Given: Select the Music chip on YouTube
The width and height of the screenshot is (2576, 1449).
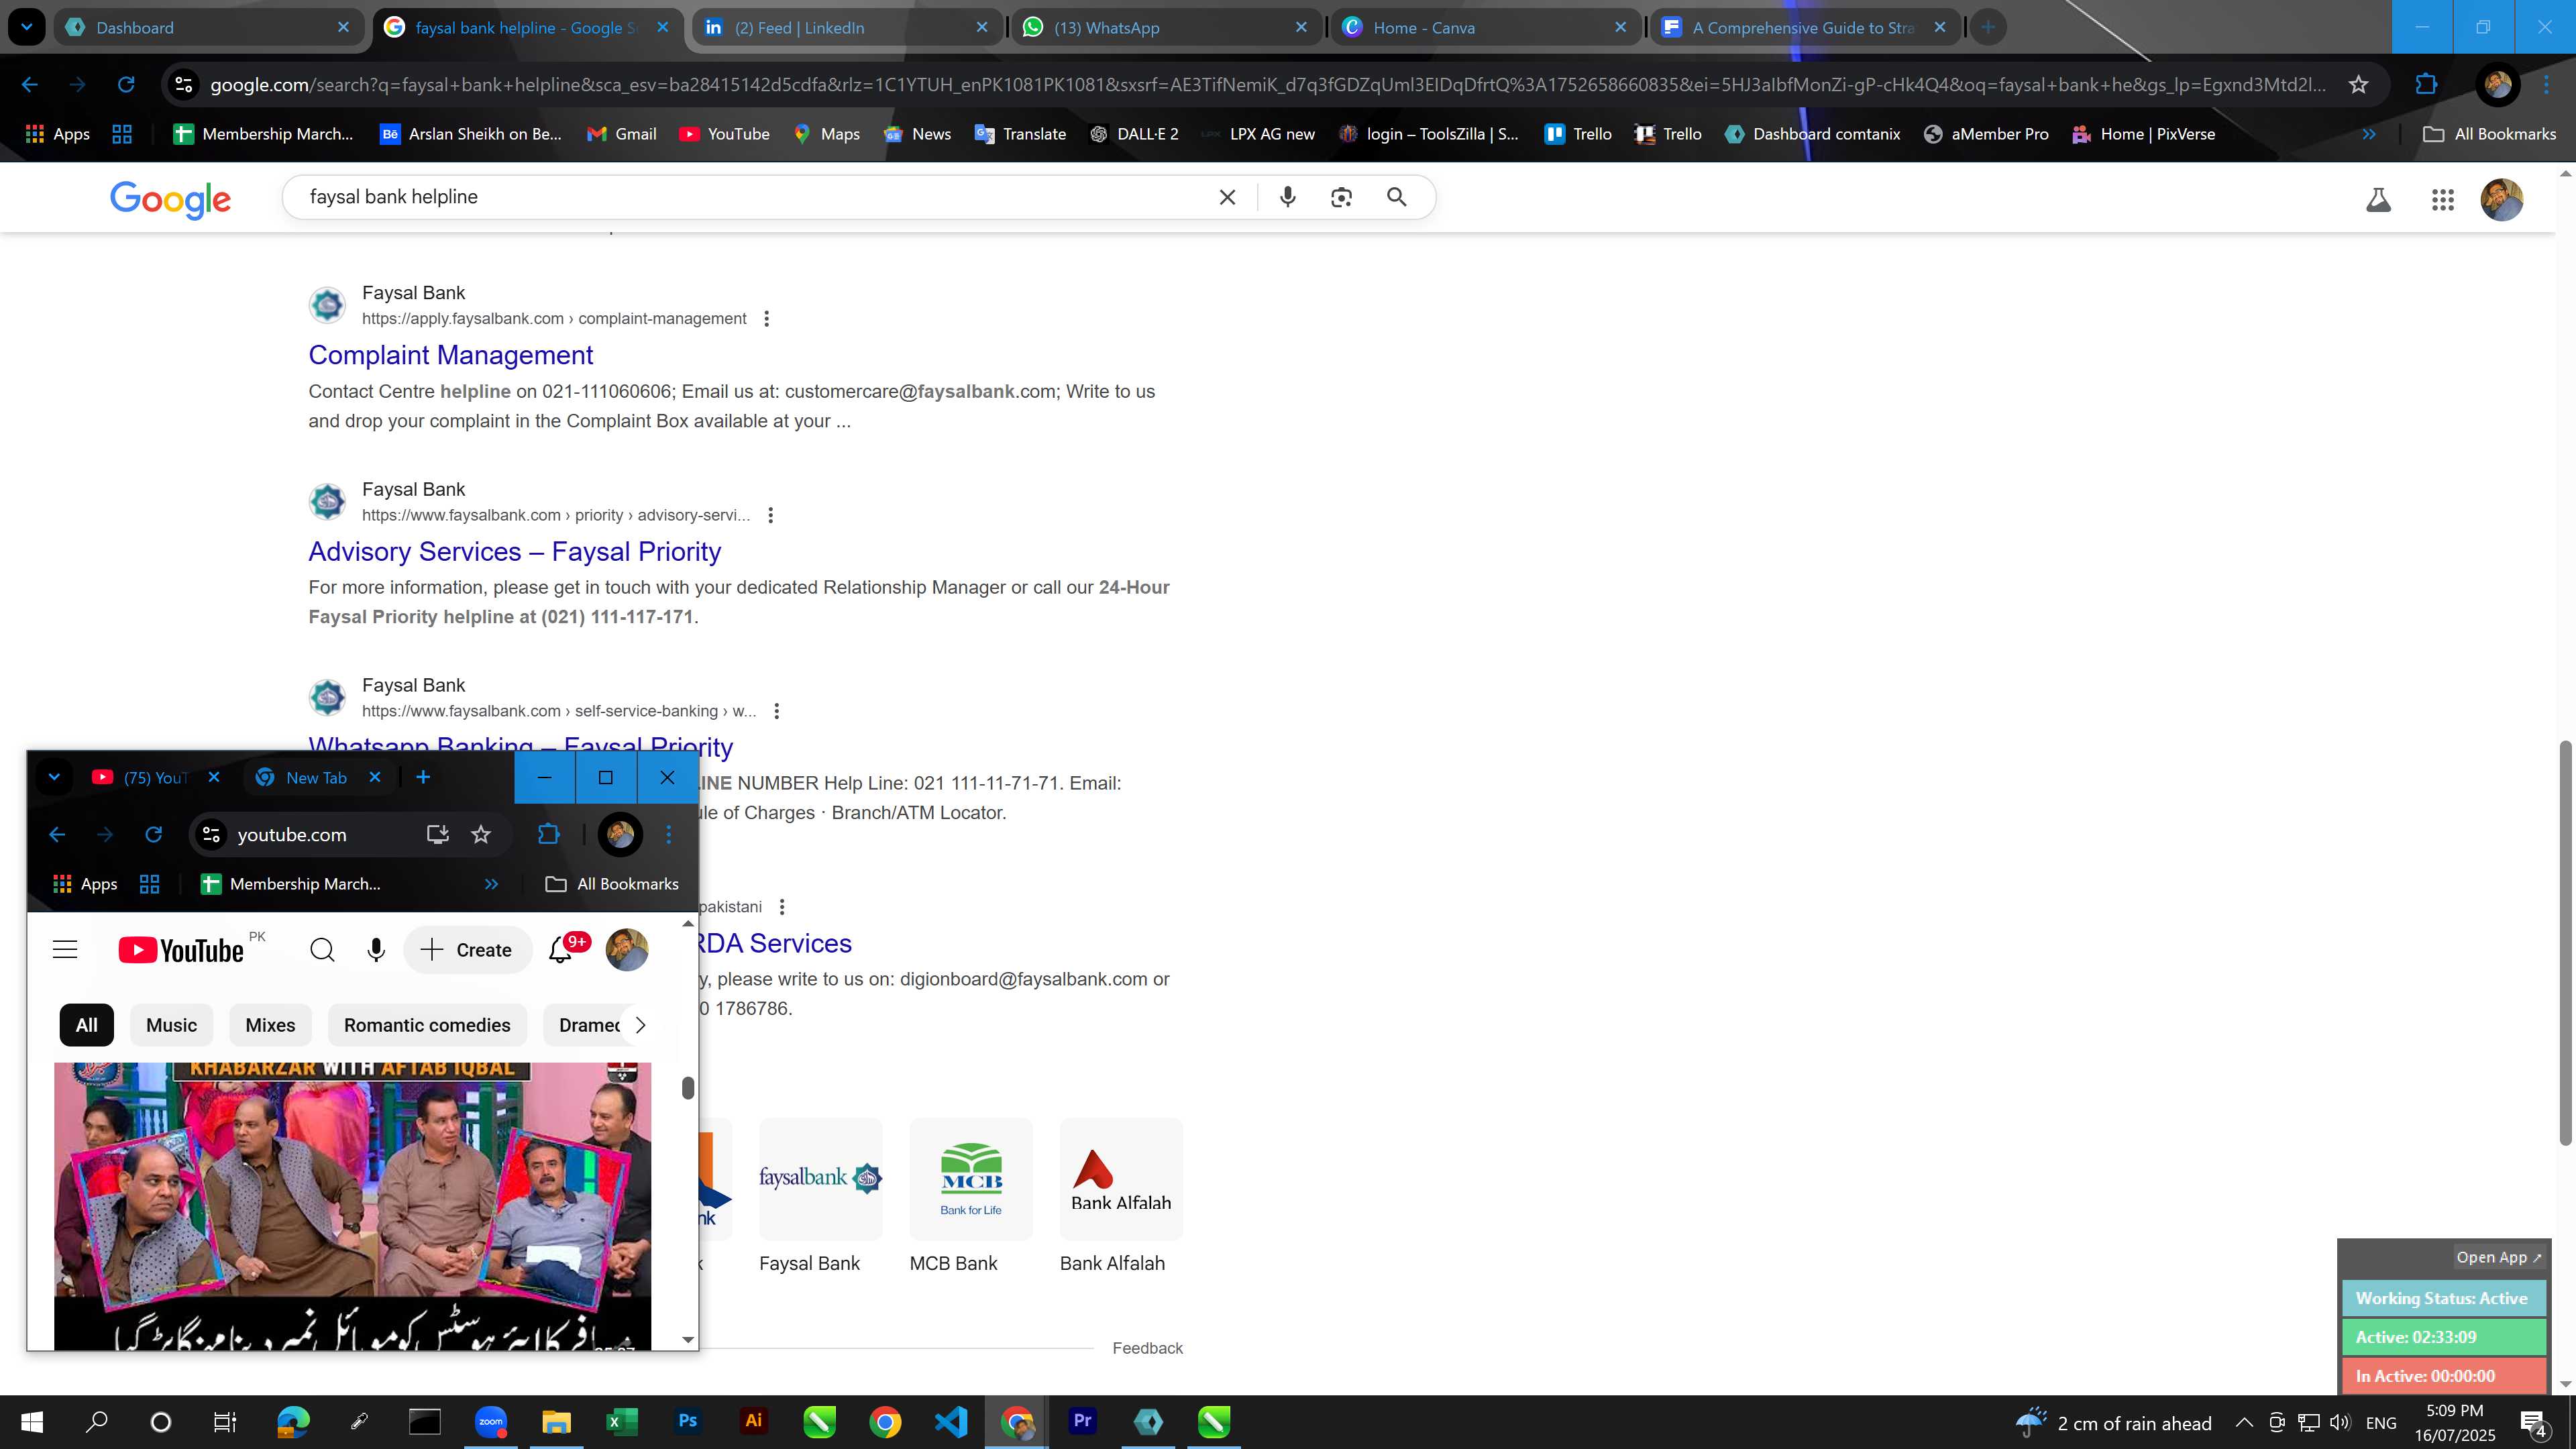Looking at the screenshot, I should (x=171, y=1025).
